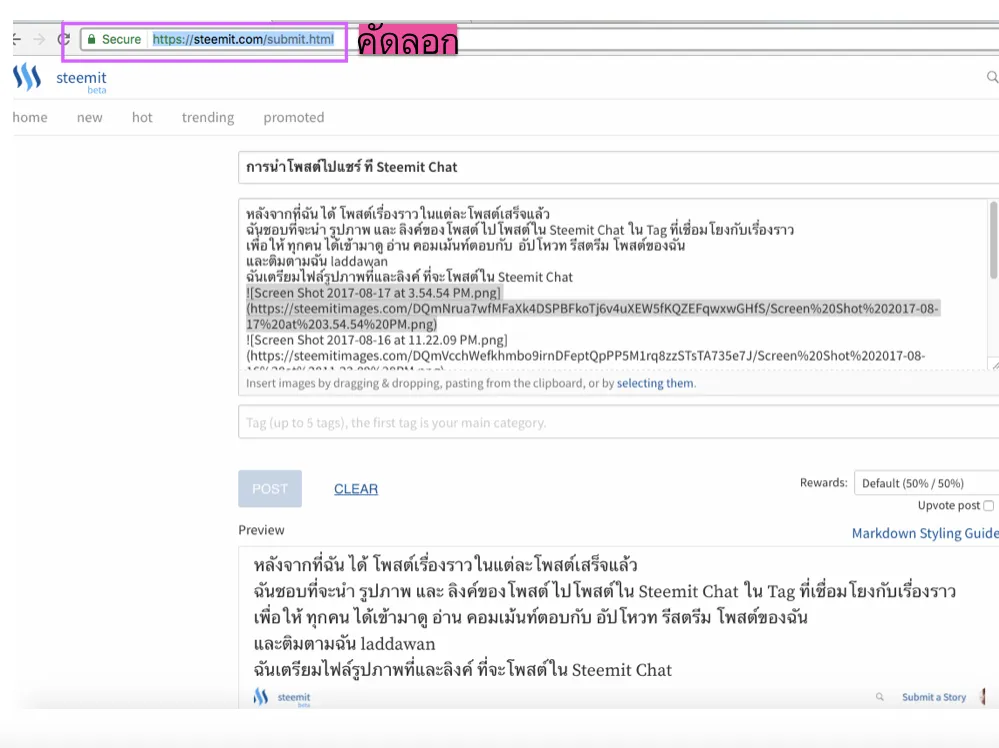The width and height of the screenshot is (999, 748).
Task: Click the Steemit logo icon
Action: (27, 77)
